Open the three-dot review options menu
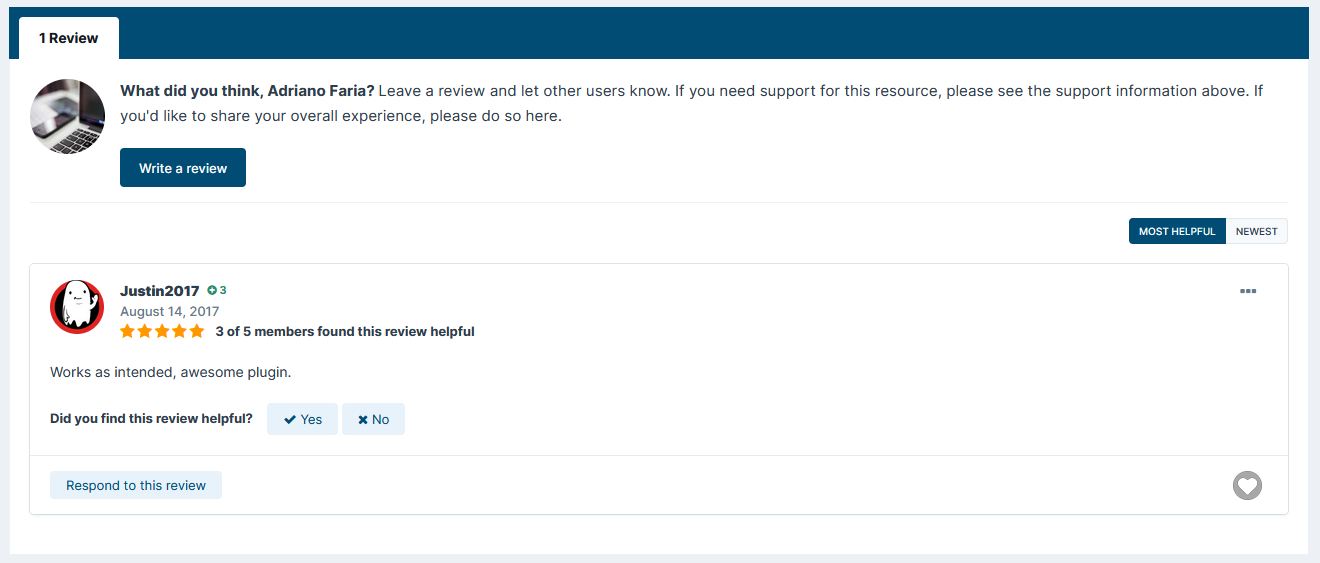 coord(1247,291)
